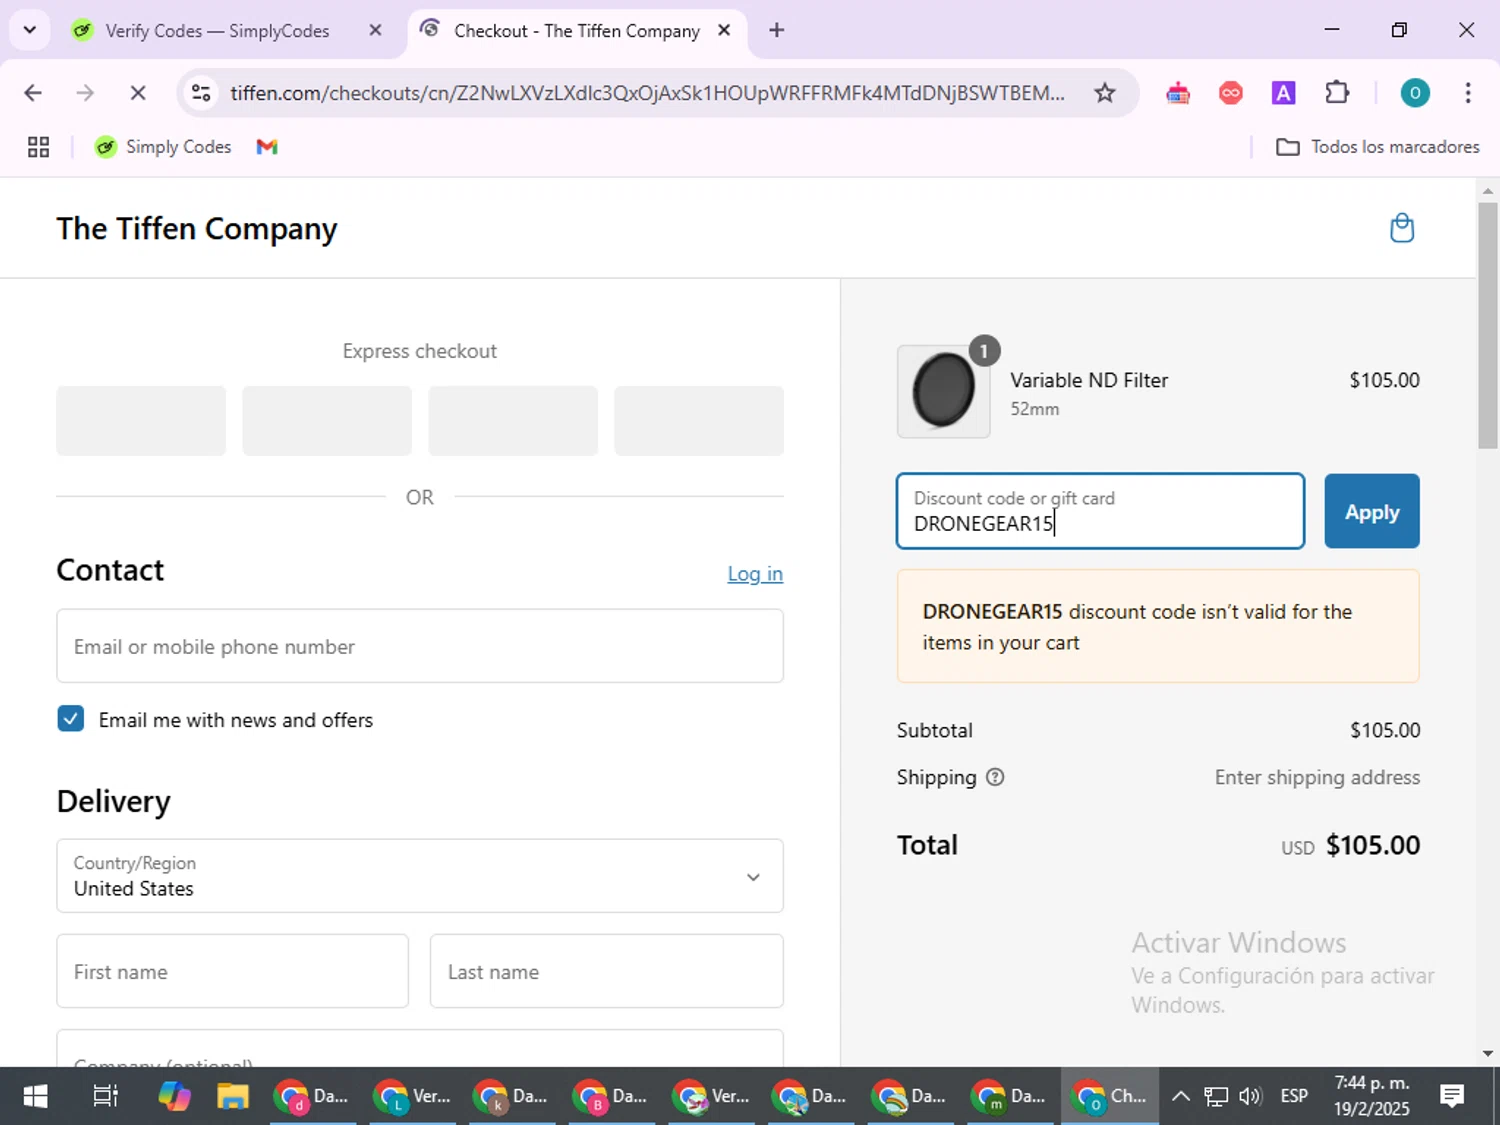Open volume control in system tray
This screenshot has height=1125, width=1500.
click(1250, 1096)
